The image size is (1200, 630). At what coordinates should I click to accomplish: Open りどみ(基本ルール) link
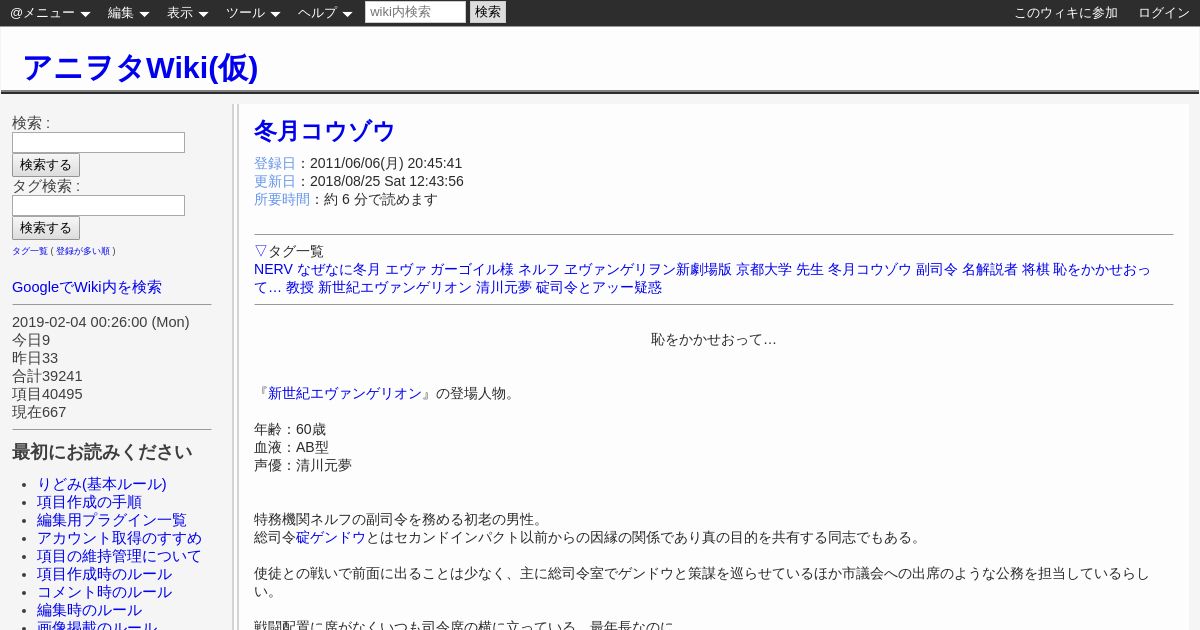click(102, 484)
